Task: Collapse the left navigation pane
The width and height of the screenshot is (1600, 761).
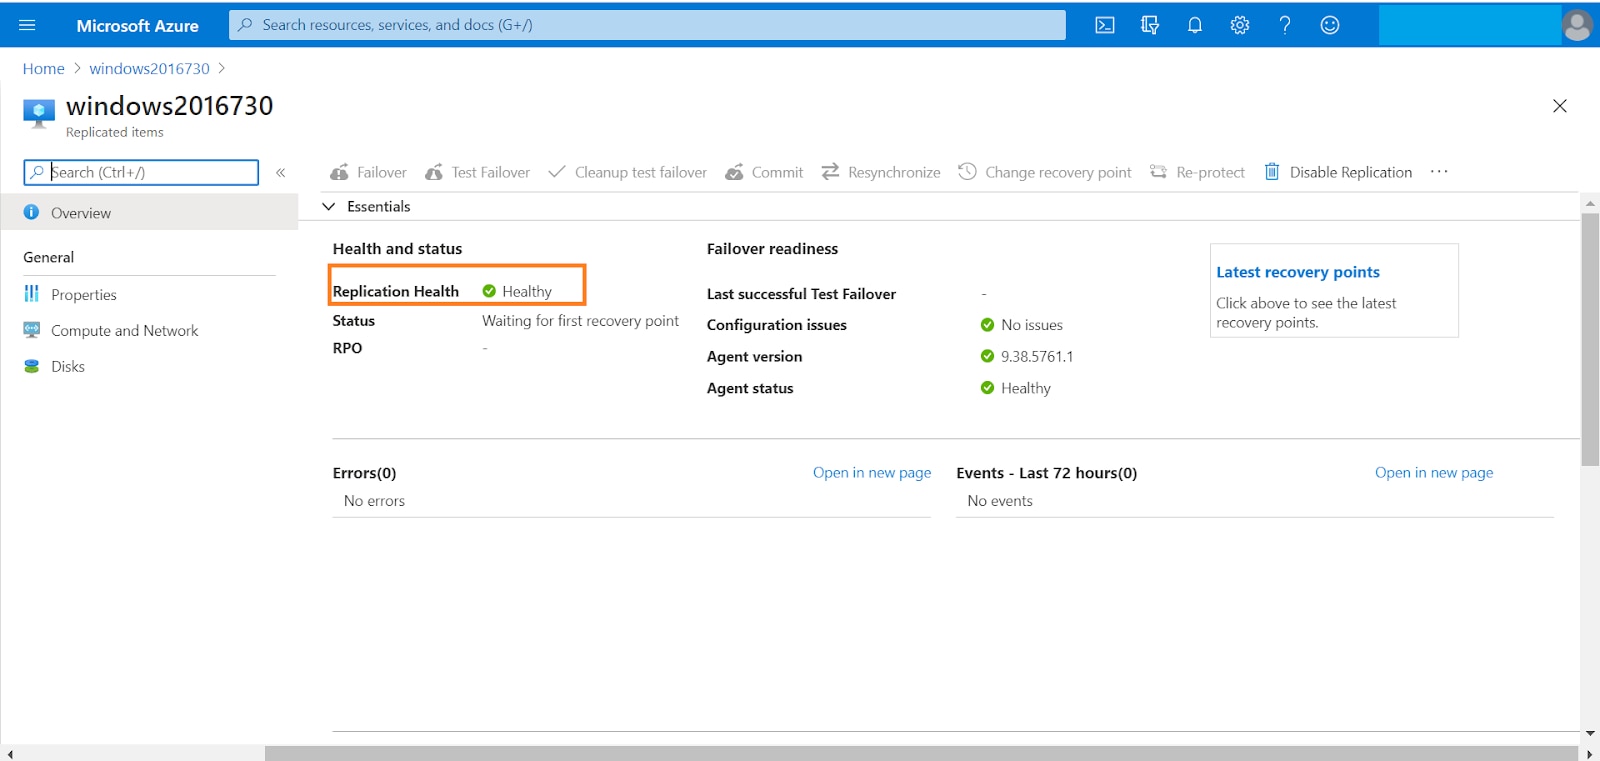Action: tap(281, 172)
